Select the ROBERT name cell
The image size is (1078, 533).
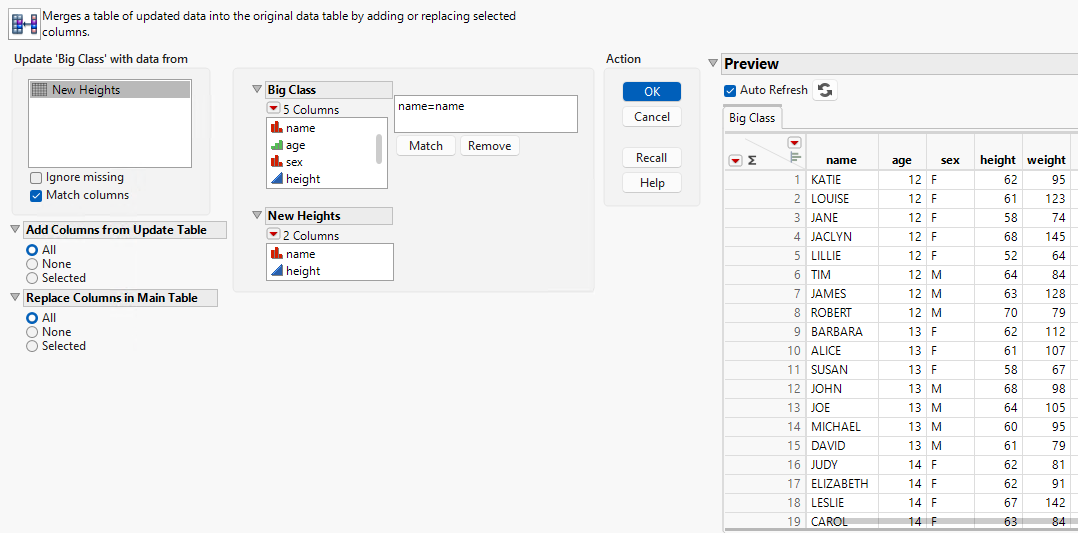(x=842, y=312)
